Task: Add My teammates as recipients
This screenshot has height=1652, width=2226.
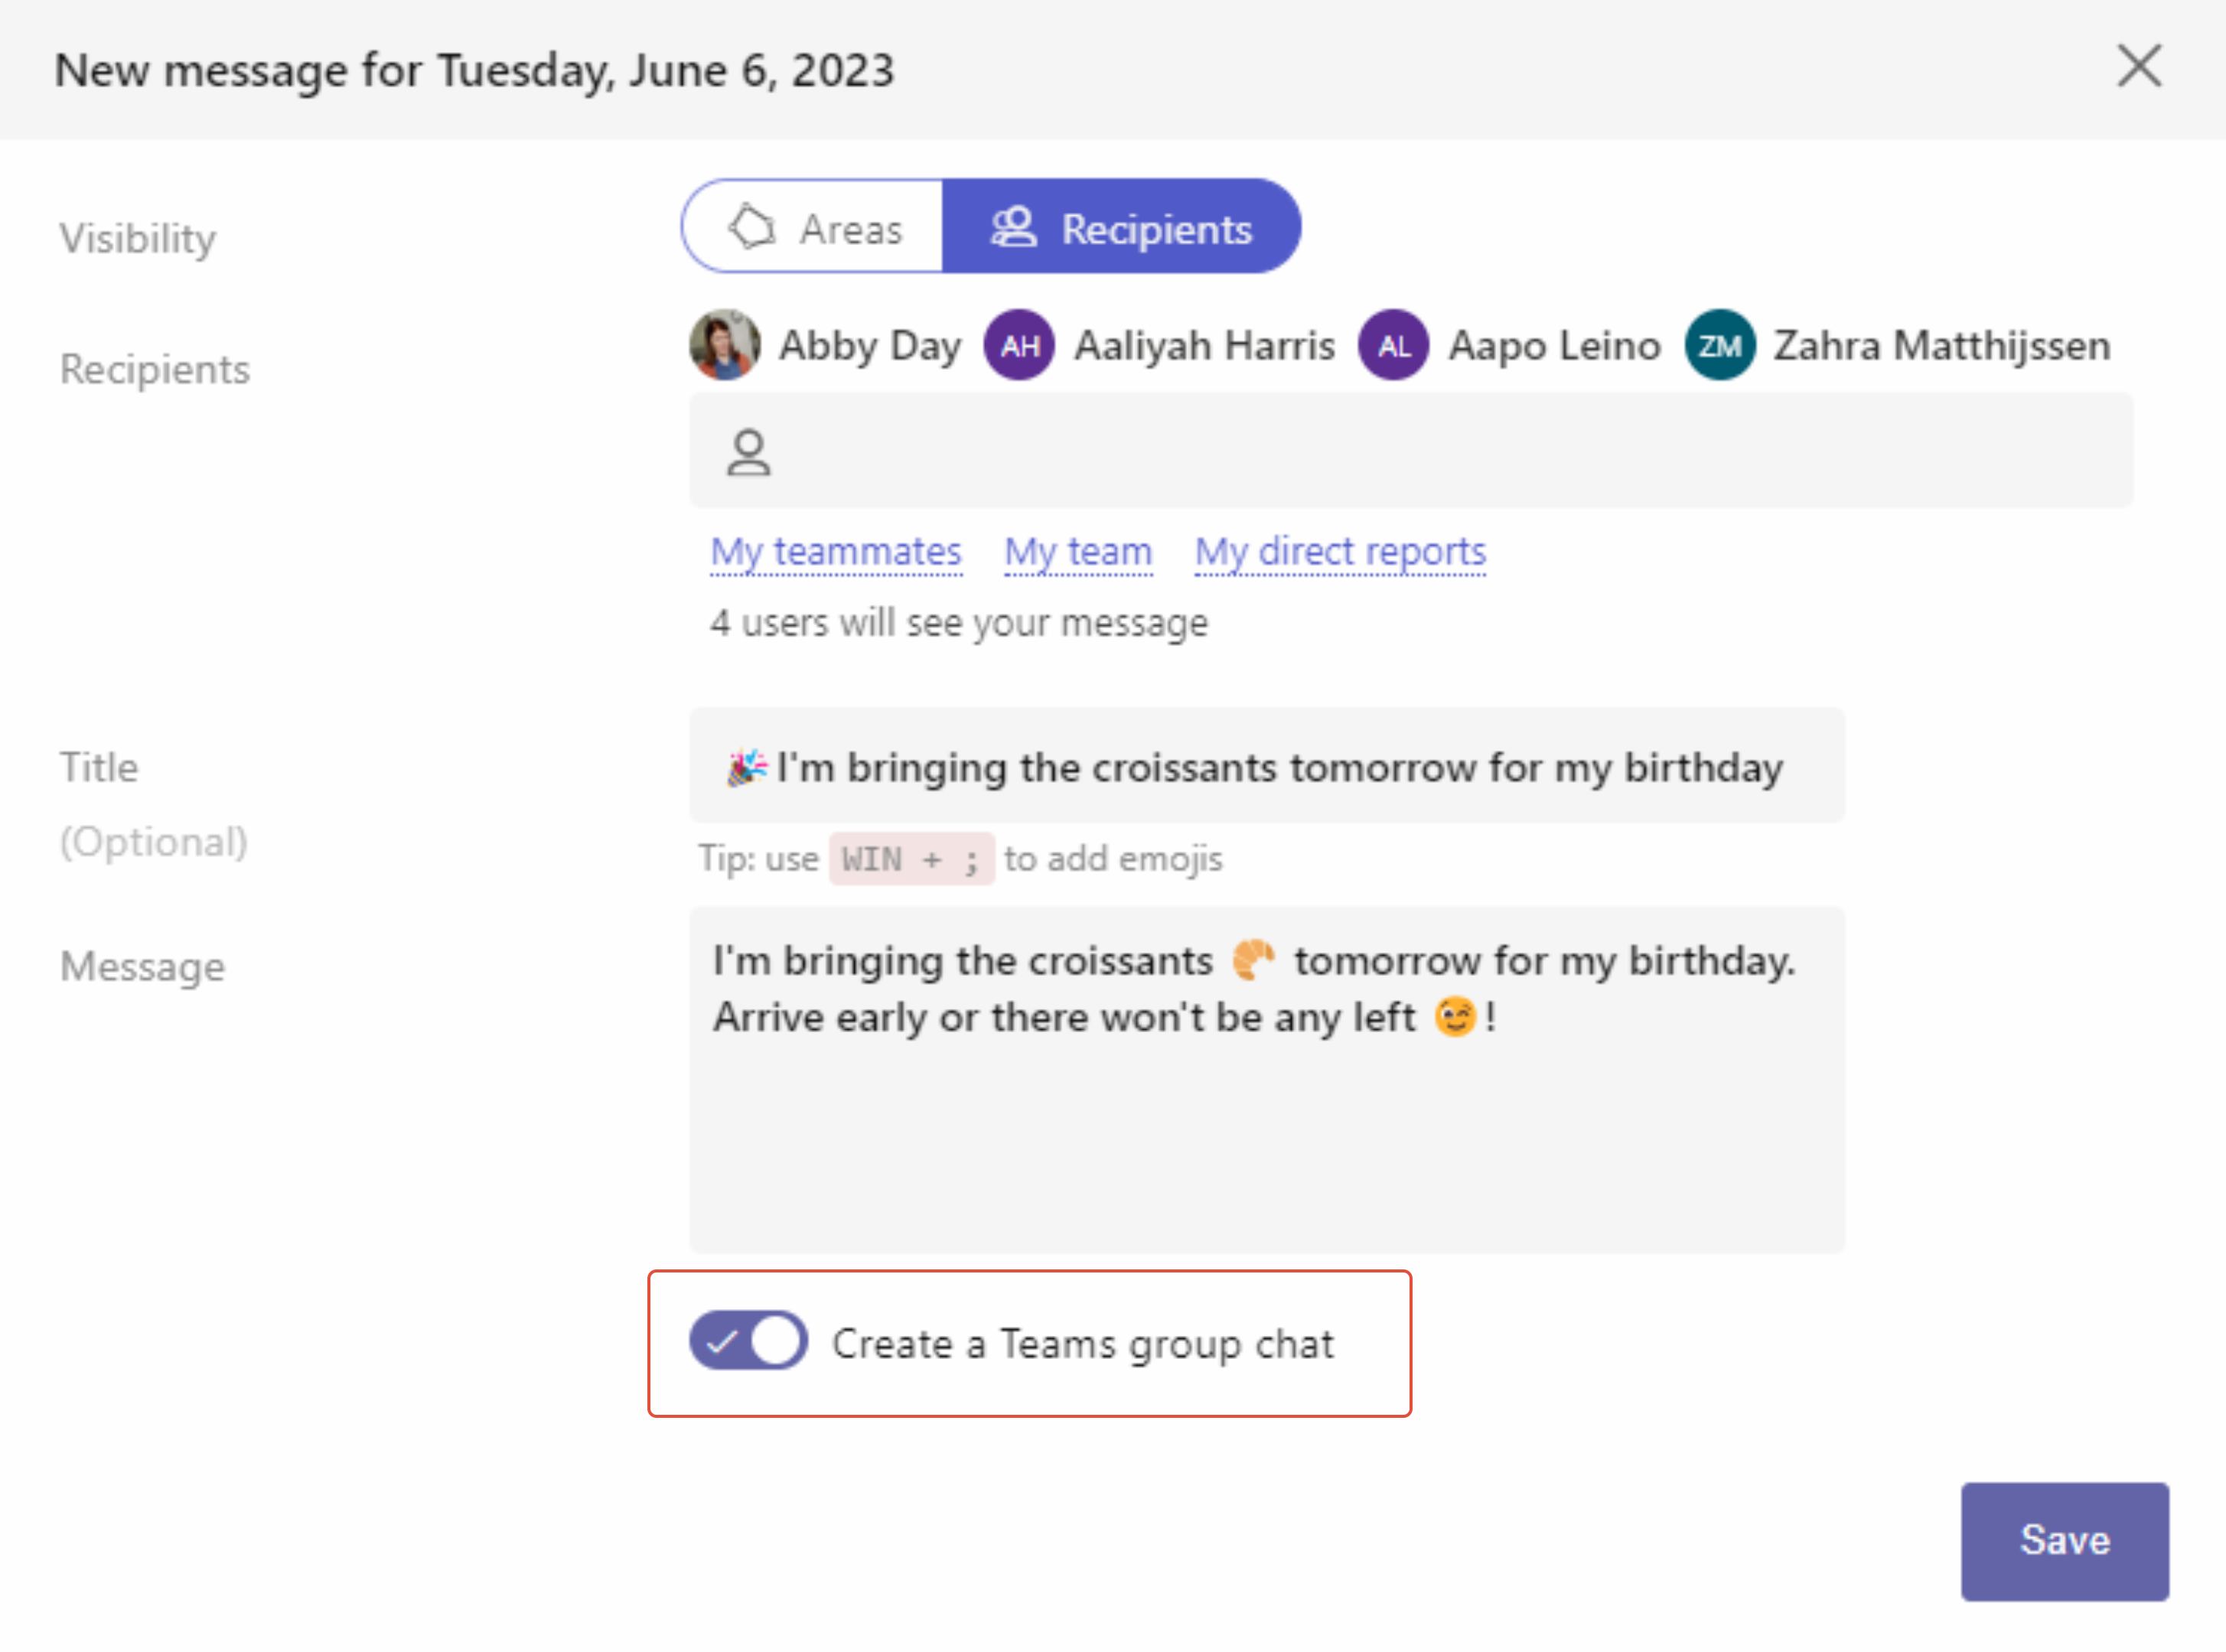Action: [x=836, y=552]
